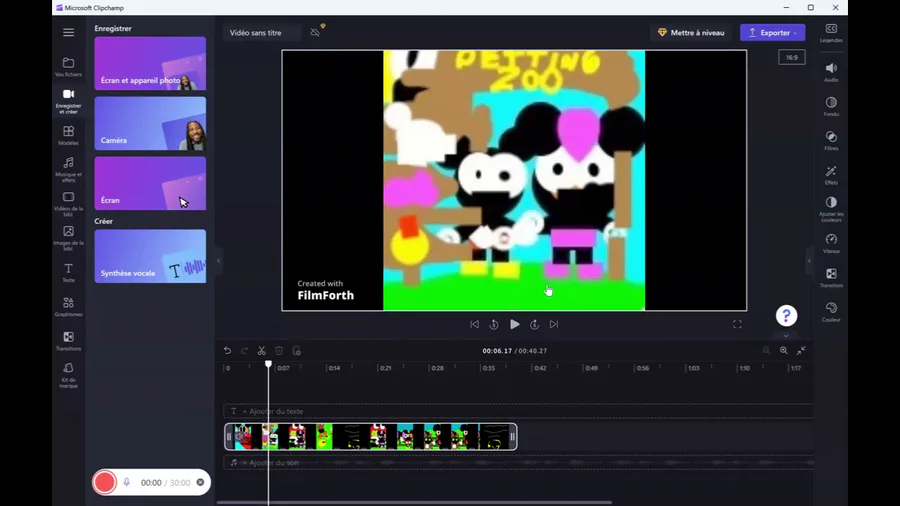Select Enregistrer et créer sidebar tab
Screen dimensions: 900x506
pos(68,101)
